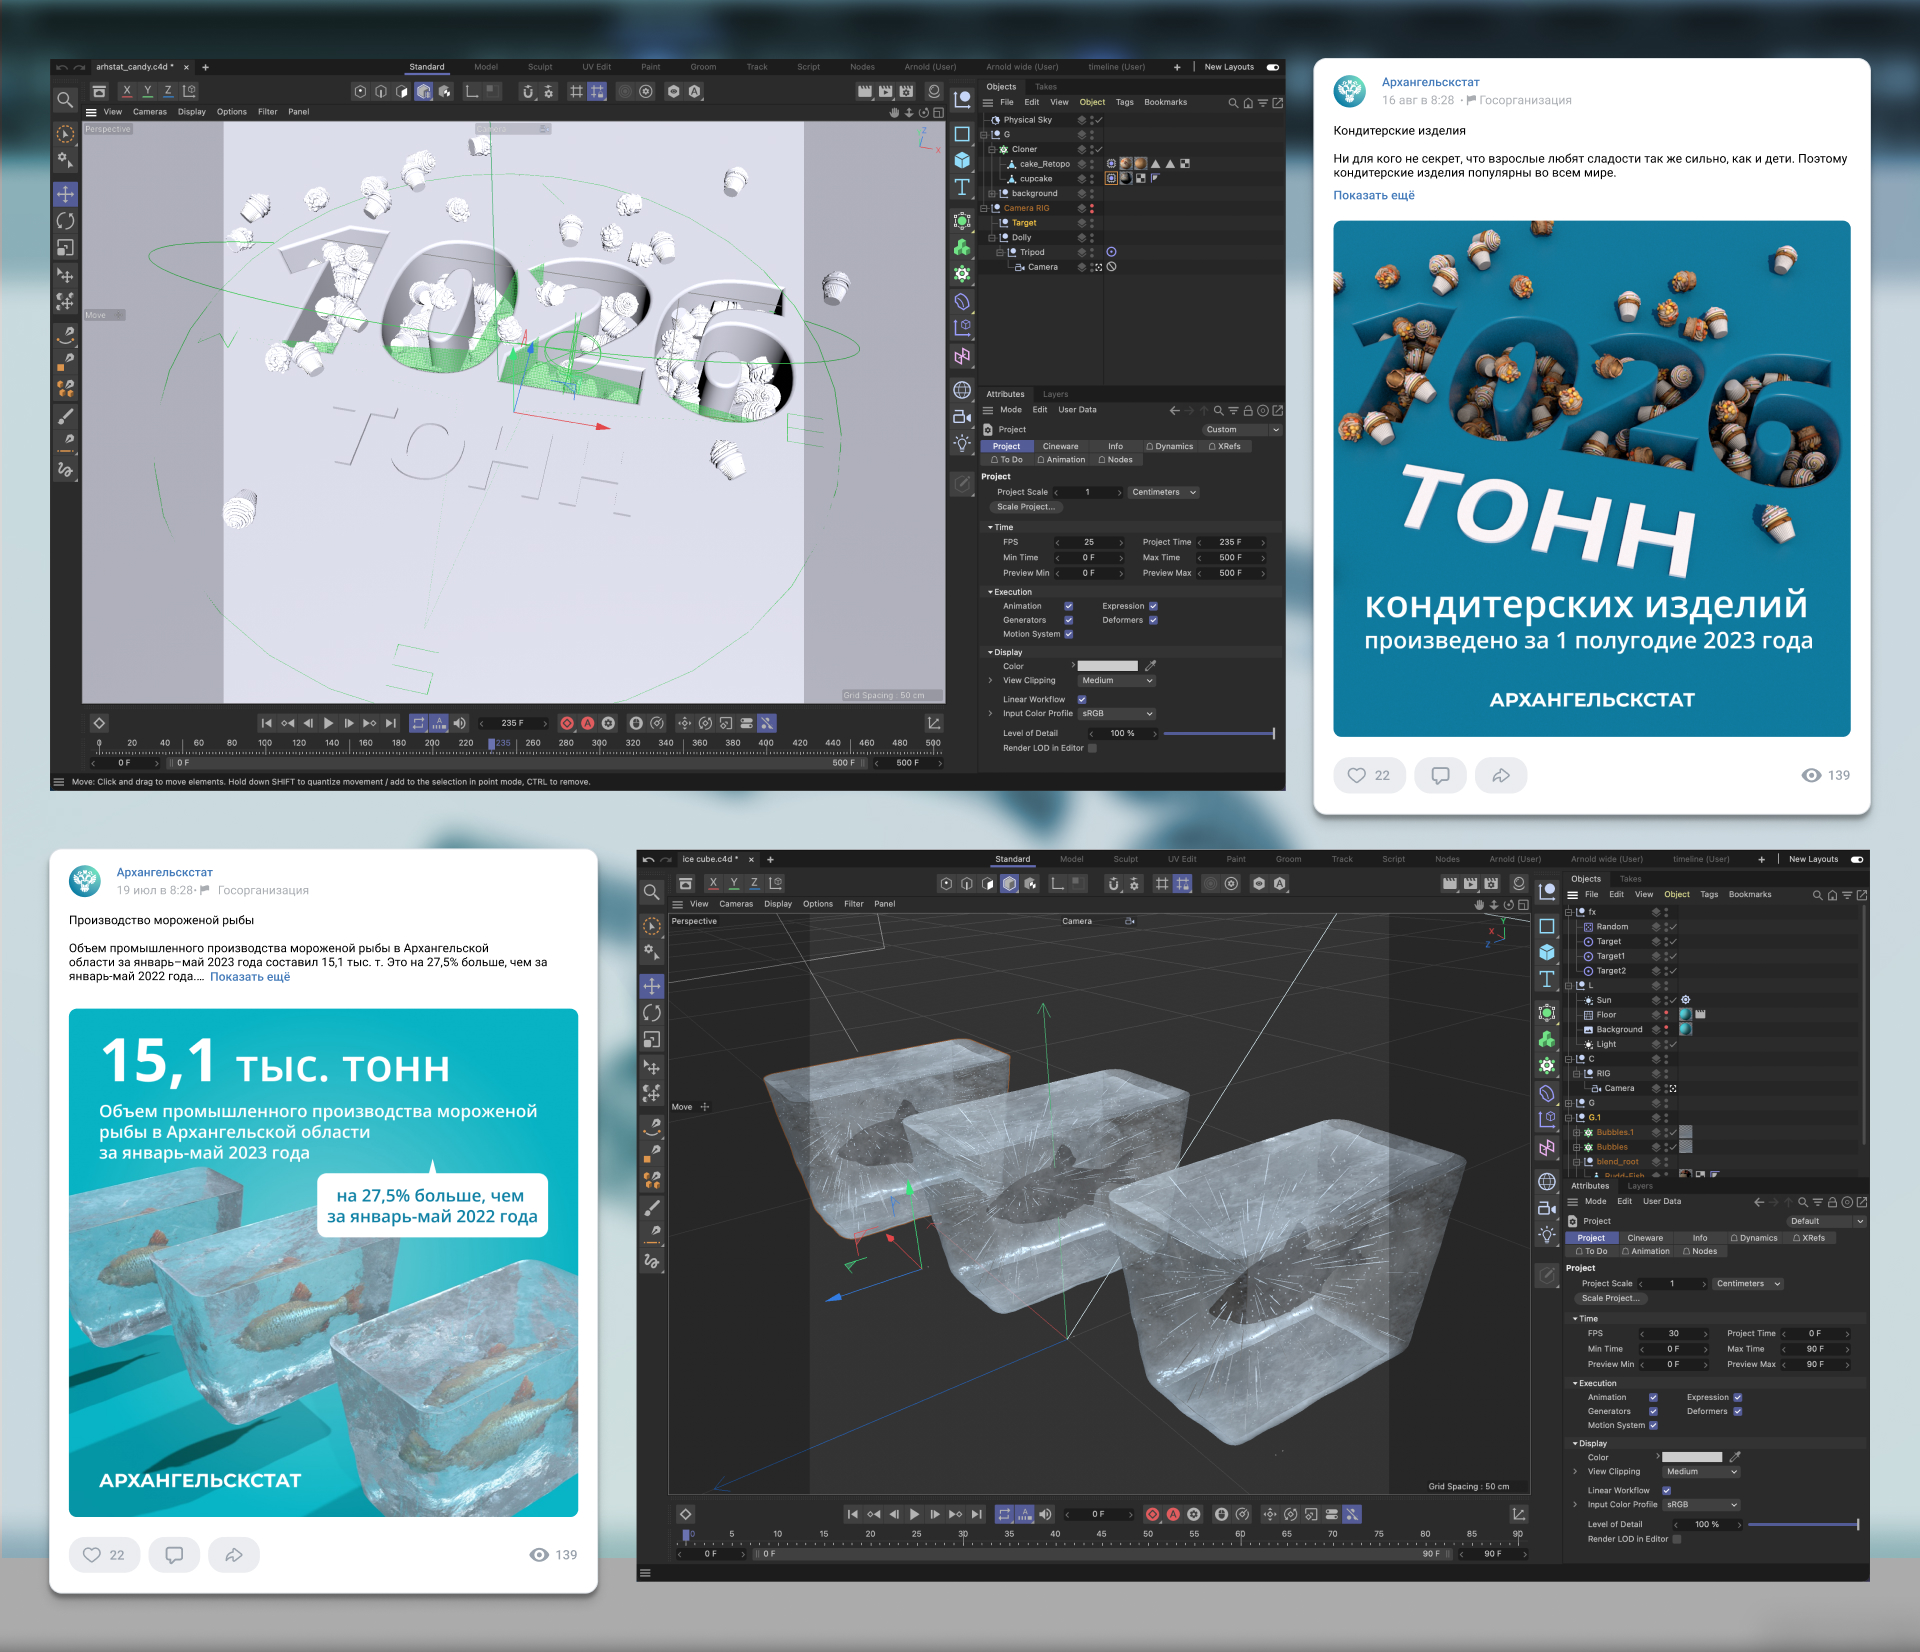
Task: Open Centimeters unit dropdown in ice cube attributes
Action: click(1749, 1284)
